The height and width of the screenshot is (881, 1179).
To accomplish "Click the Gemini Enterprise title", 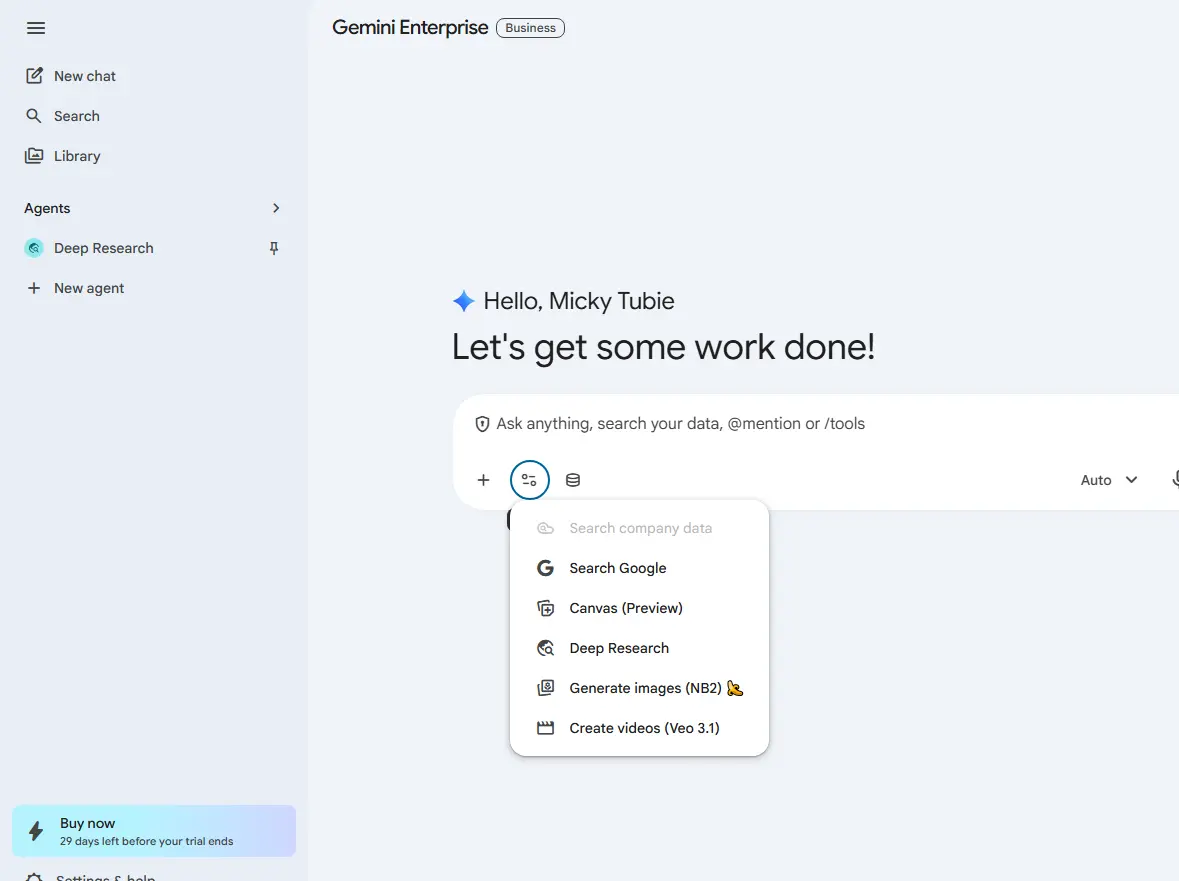I will coord(410,28).
